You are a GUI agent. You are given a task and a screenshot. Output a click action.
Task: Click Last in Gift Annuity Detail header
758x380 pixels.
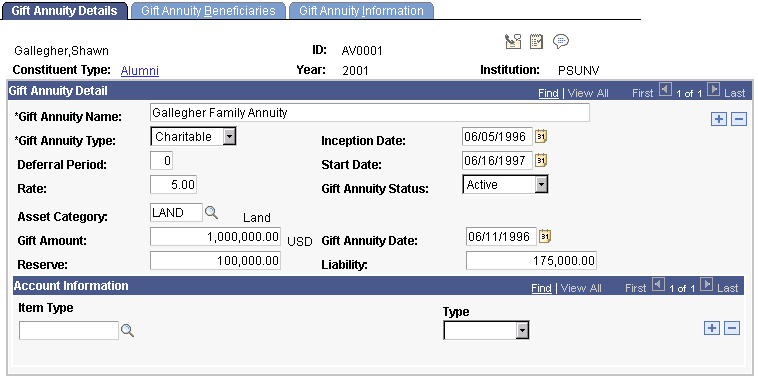tap(735, 93)
